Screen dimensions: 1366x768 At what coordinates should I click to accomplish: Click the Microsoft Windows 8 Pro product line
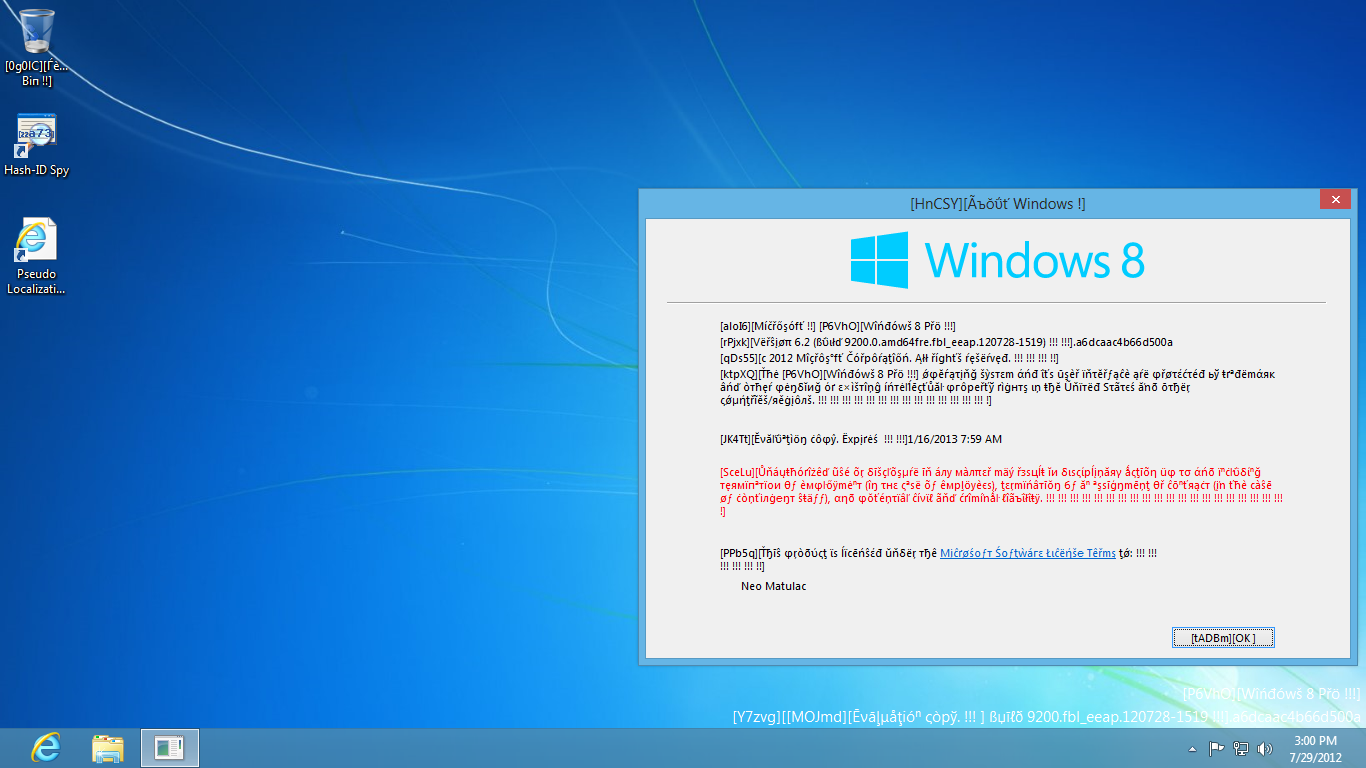click(x=837, y=326)
